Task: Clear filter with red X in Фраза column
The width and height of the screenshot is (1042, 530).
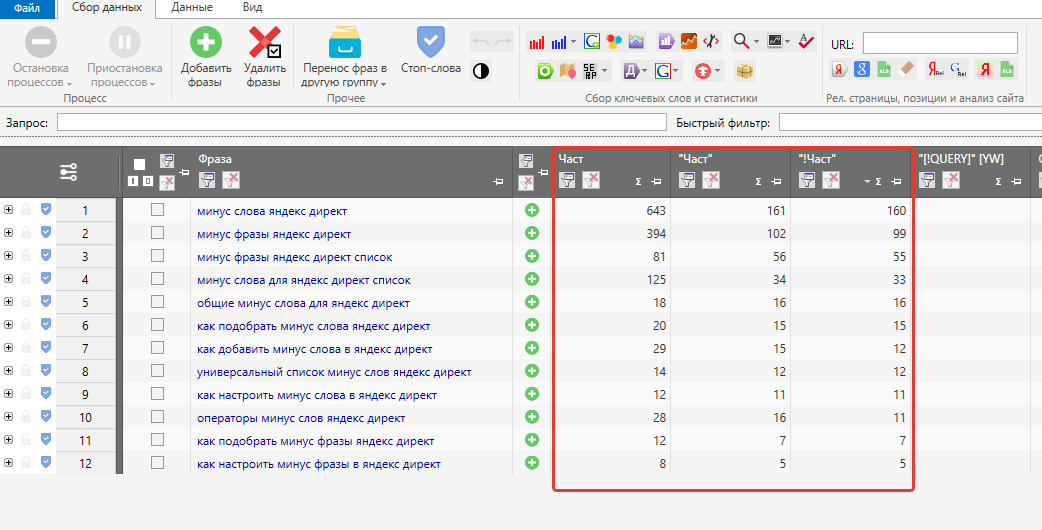Action: pyautogui.click(x=231, y=180)
